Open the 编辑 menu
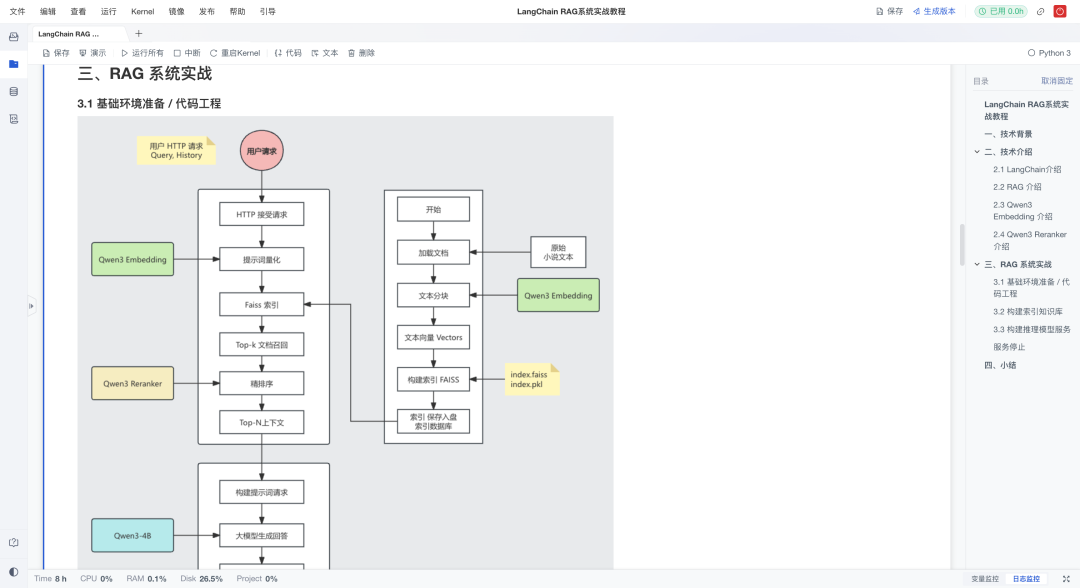 pyautogui.click(x=48, y=12)
